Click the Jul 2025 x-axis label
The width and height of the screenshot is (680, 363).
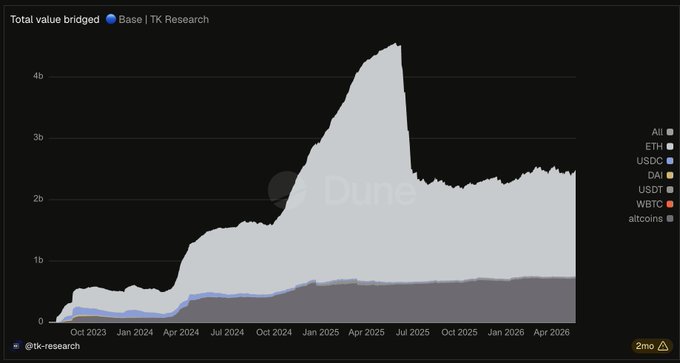pos(412,332)
